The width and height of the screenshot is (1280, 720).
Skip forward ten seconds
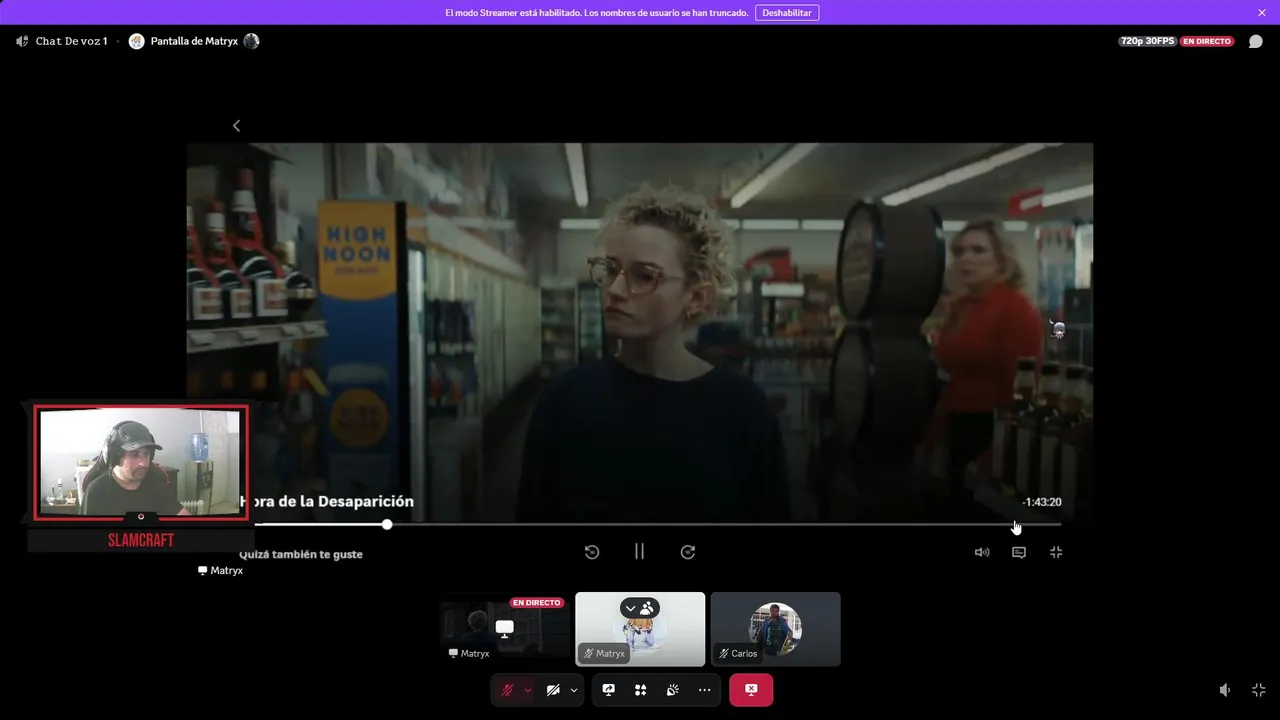click(x=688, y=552)
